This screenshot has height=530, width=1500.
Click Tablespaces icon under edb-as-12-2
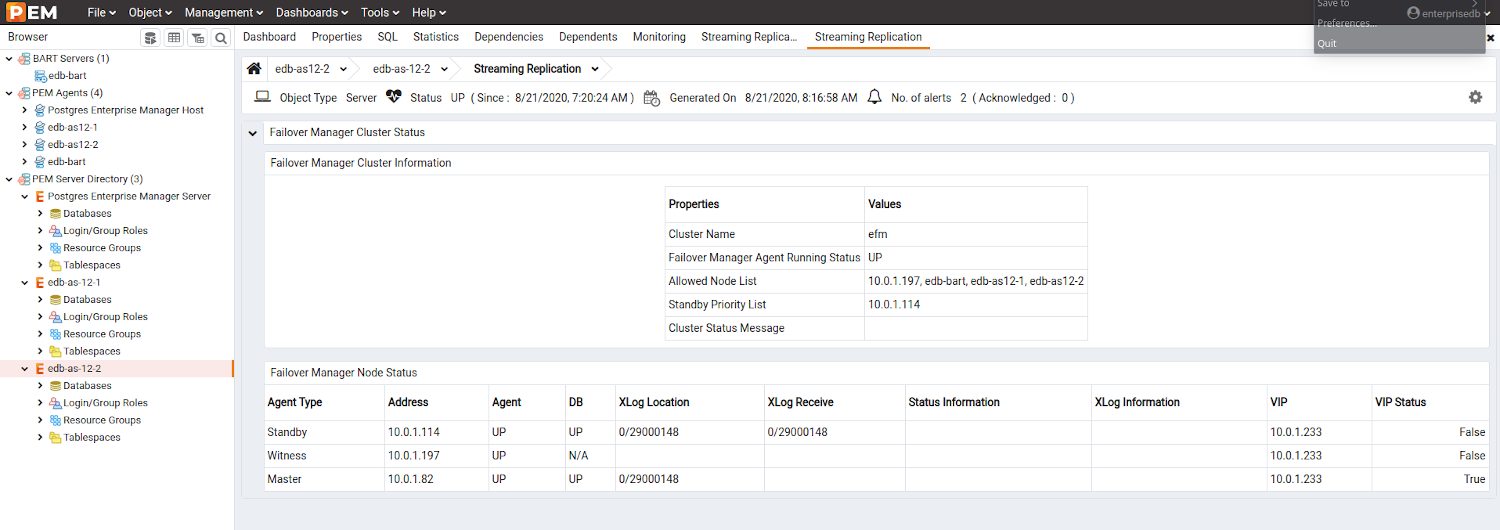tap(56, 437)
